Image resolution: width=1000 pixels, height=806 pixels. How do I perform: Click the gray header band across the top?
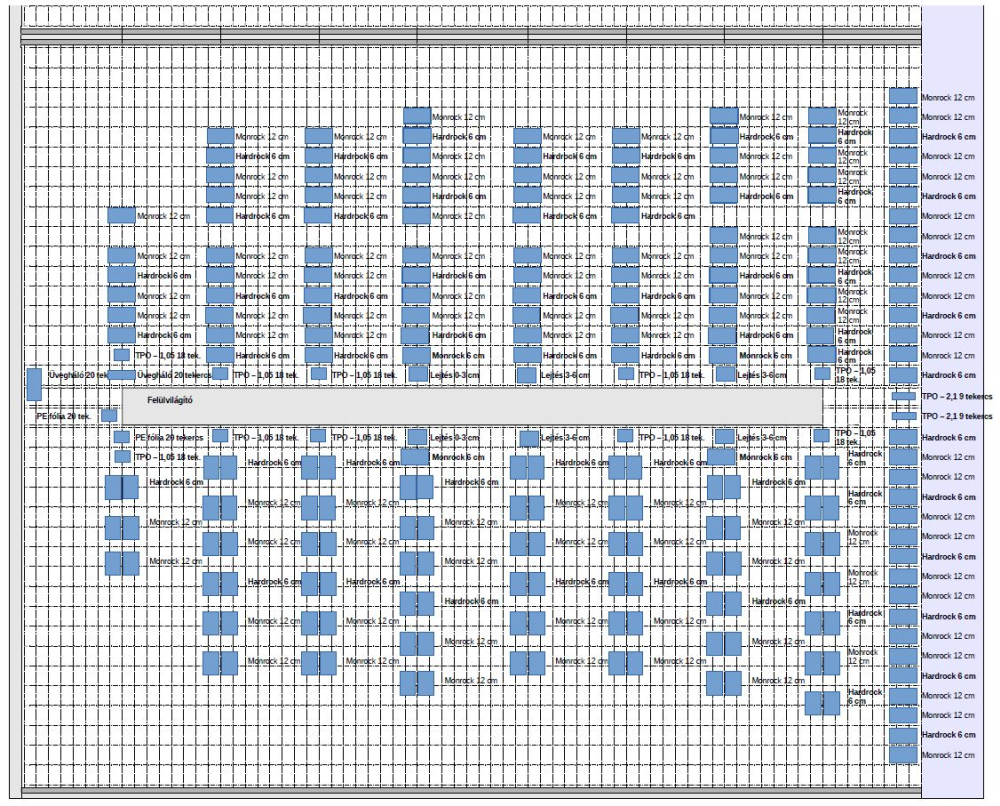tap(470, 35)
